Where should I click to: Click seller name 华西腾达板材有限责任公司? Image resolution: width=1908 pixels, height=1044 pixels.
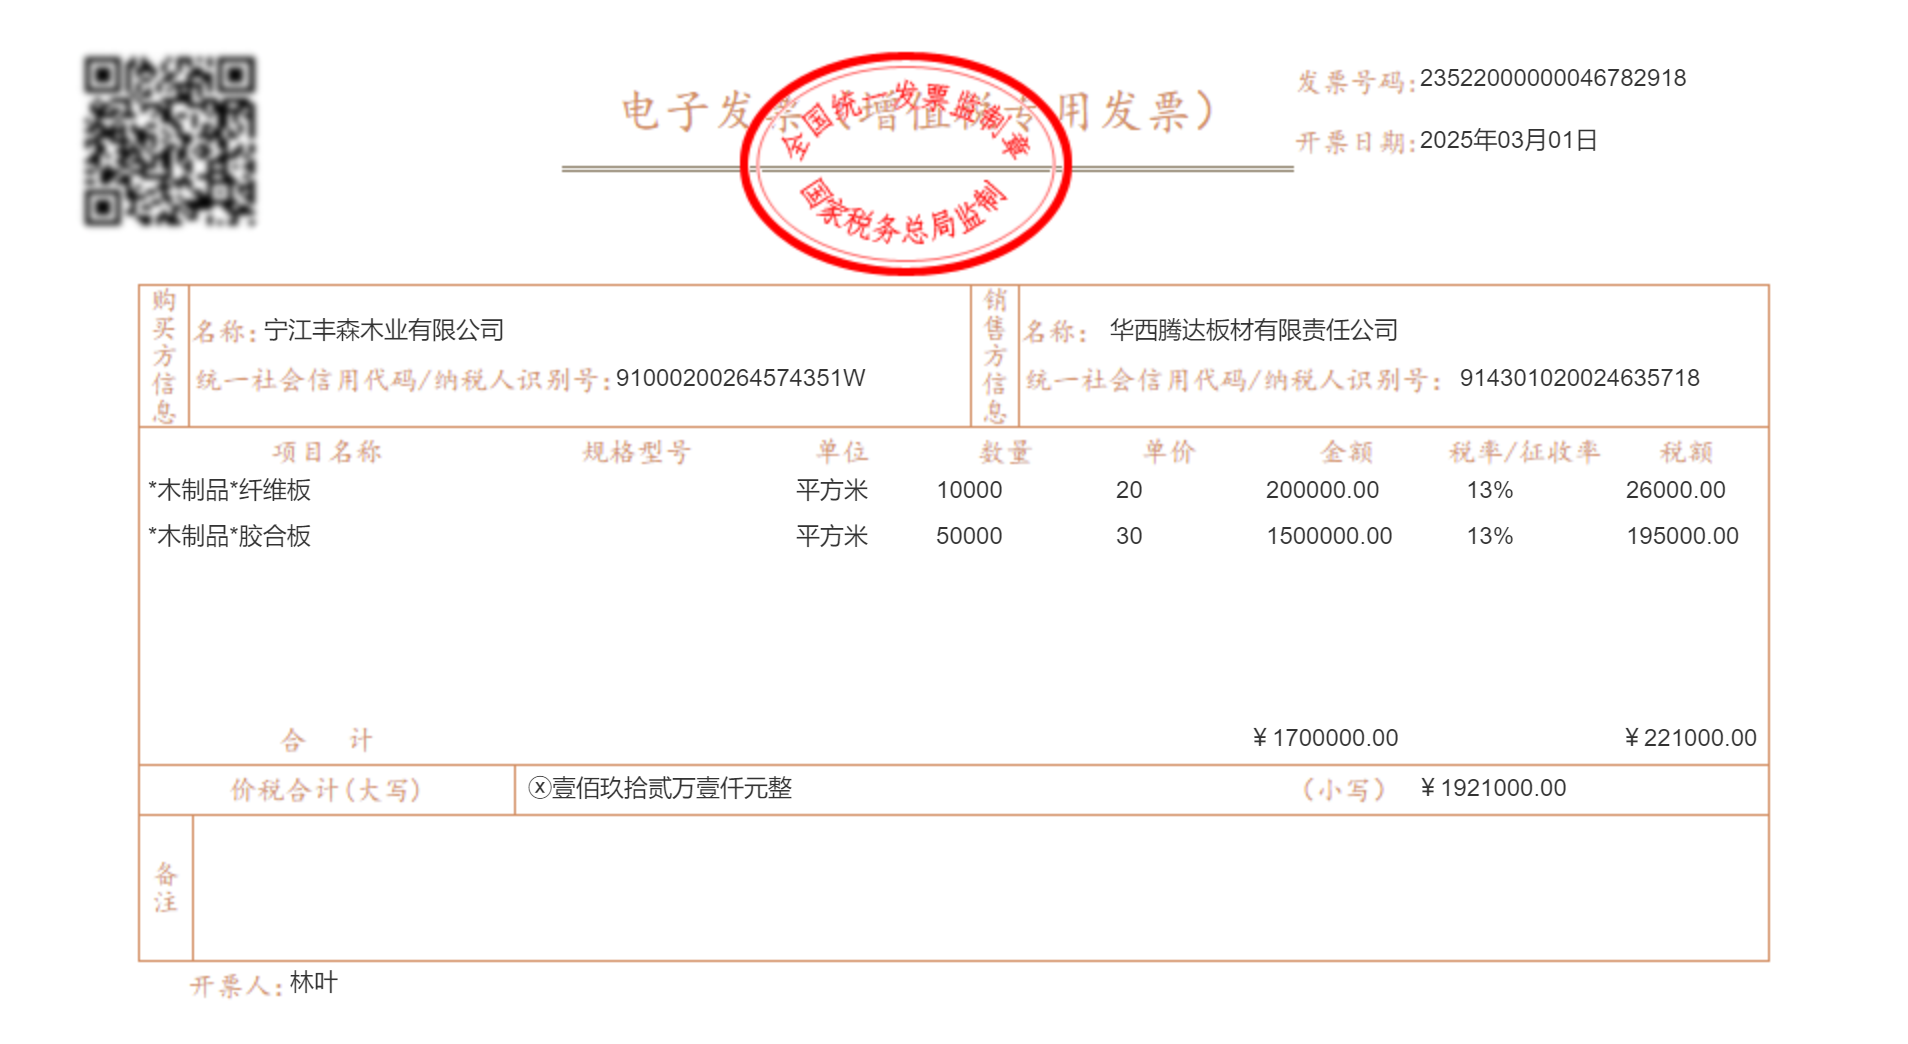[1253, 330]
